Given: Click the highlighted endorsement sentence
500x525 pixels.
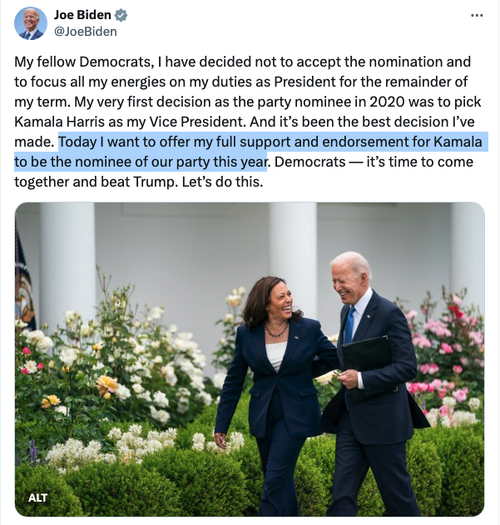Looking at the screenshot, I should coord(248,152).
